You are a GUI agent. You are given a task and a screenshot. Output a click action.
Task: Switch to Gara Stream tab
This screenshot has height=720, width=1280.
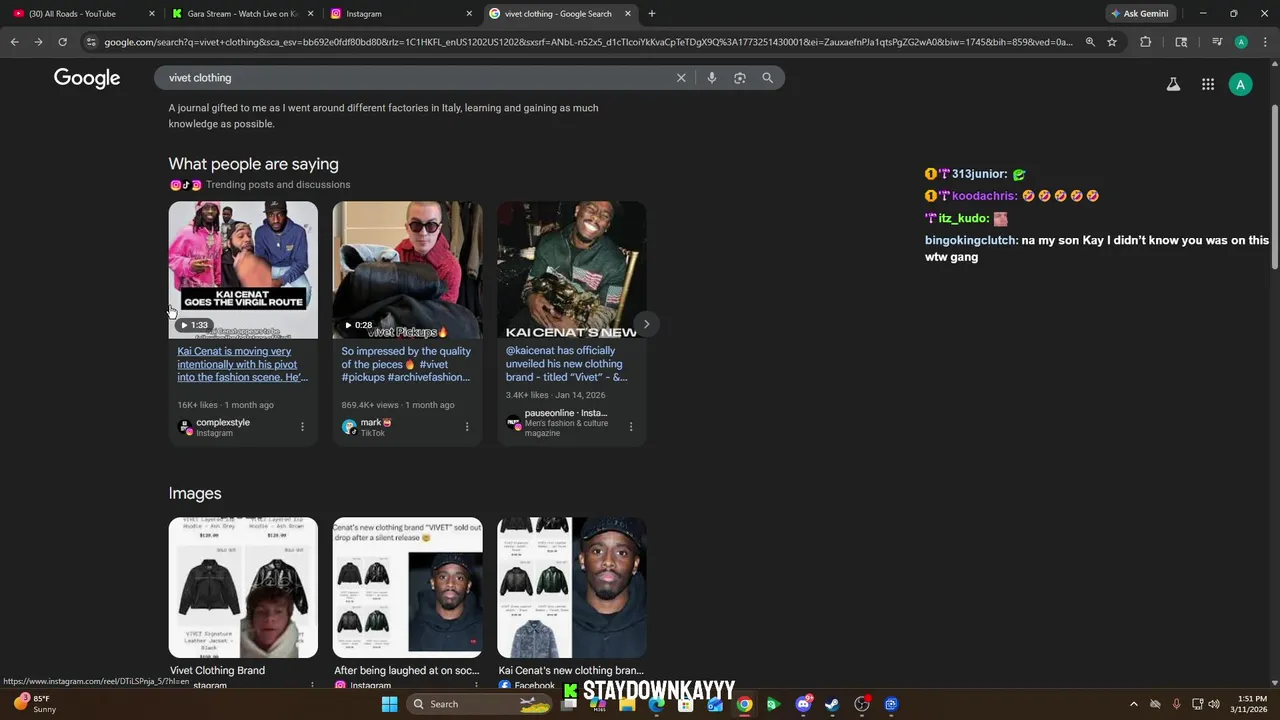[243, 14]
